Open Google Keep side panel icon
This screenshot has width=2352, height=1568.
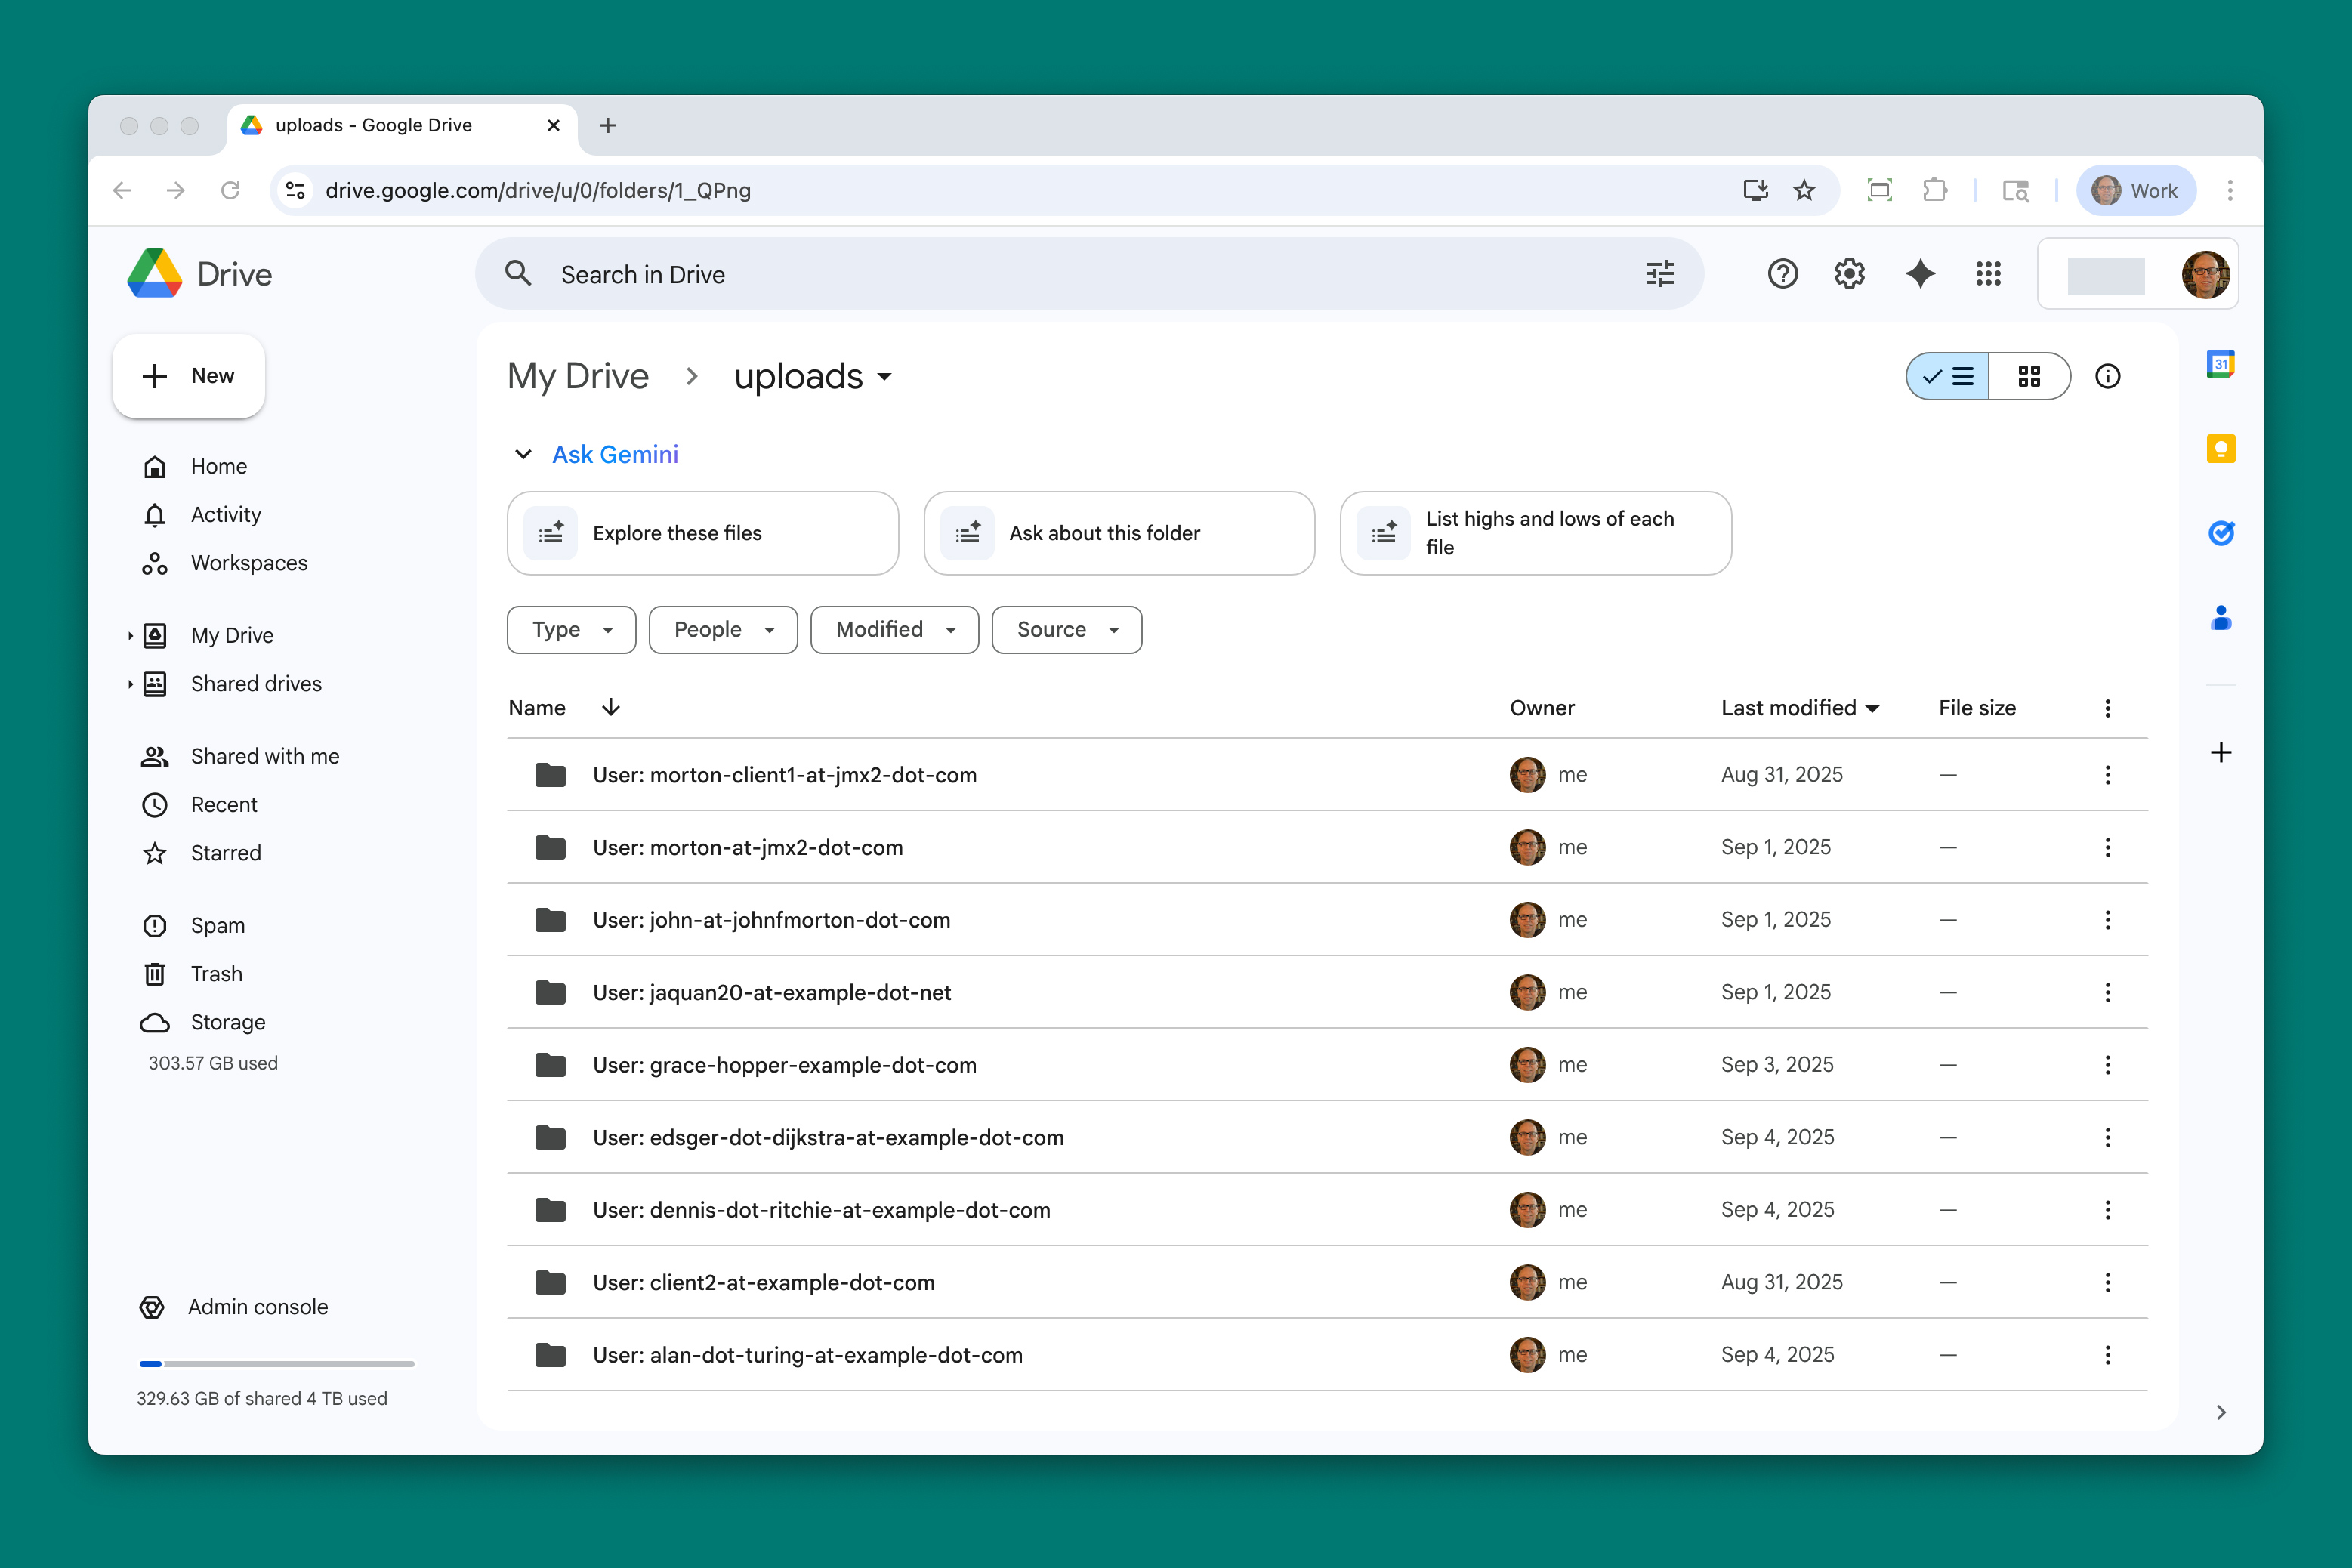2220,449
